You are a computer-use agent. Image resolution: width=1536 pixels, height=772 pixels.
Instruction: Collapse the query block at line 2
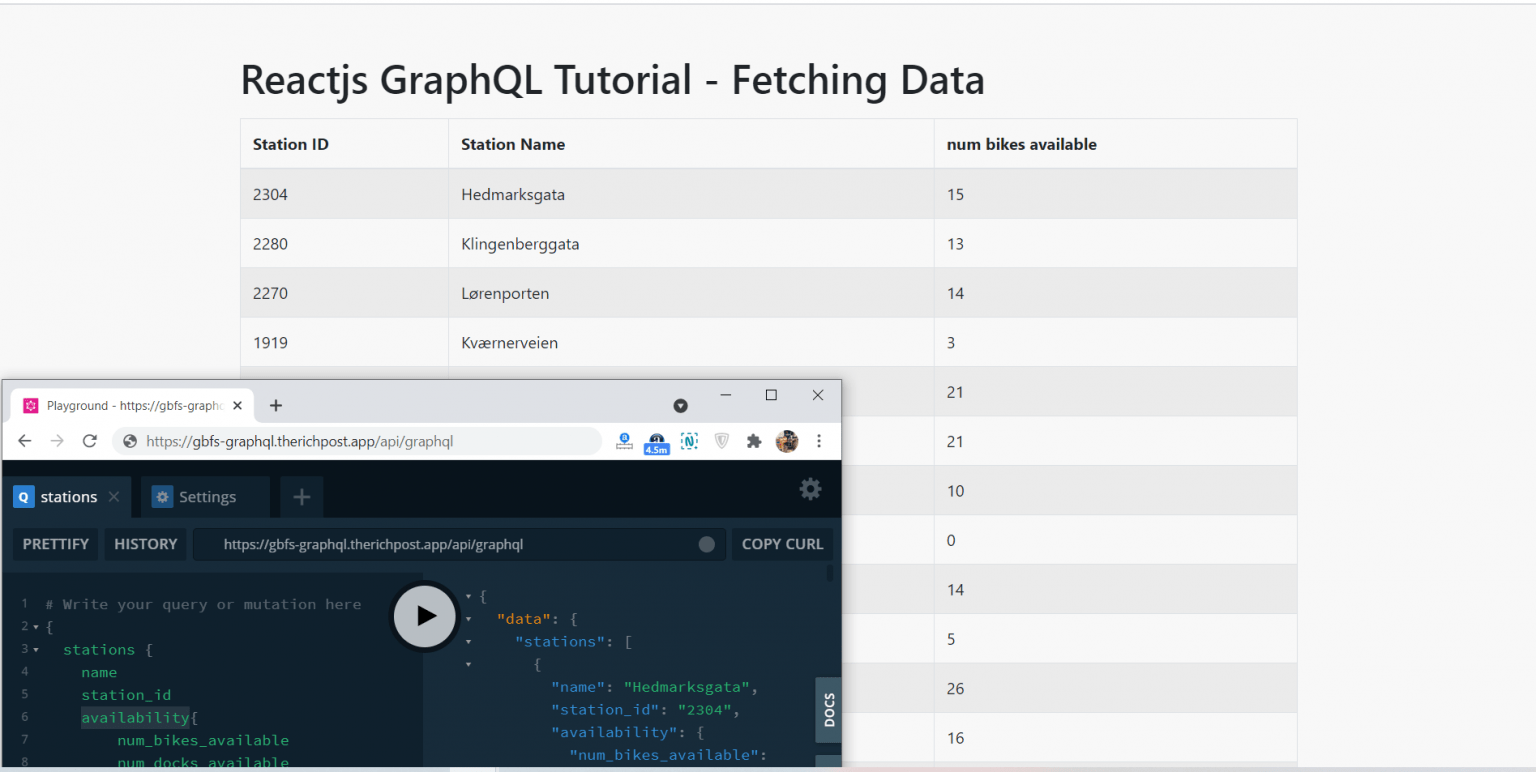tap(38, 626)
